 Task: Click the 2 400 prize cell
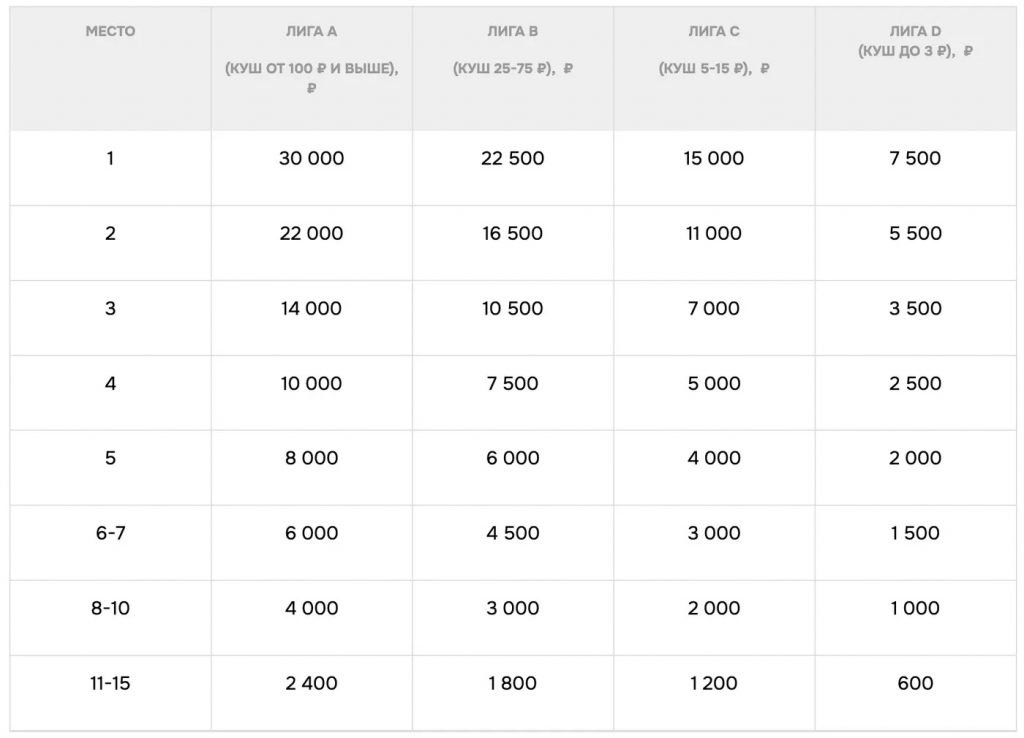tap(312, 684)
